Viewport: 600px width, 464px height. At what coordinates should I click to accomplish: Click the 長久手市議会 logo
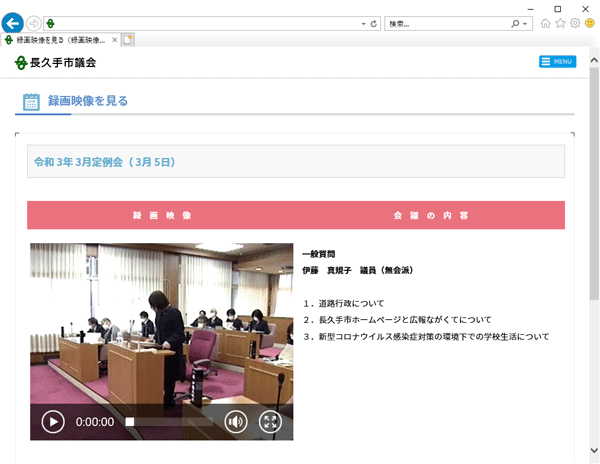56,62
